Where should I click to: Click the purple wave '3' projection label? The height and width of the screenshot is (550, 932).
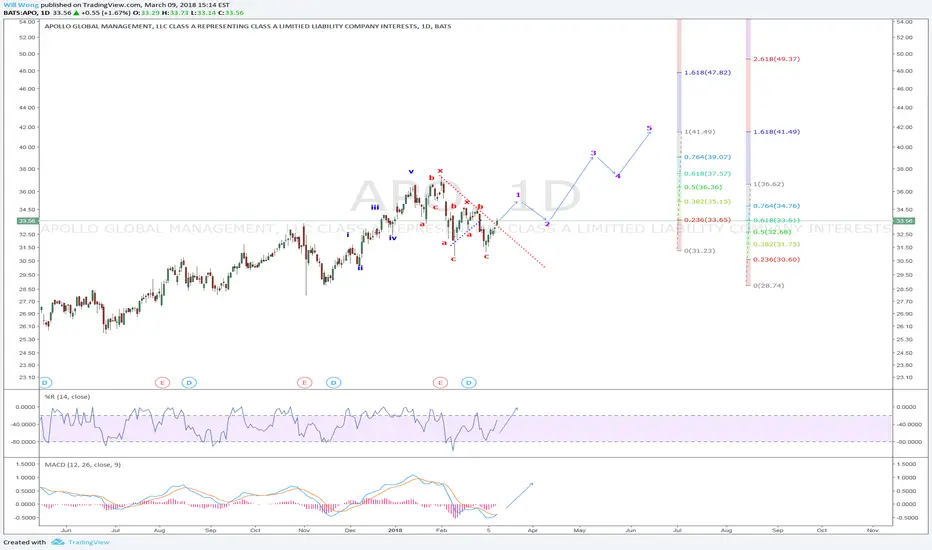[x=593, y=153]
